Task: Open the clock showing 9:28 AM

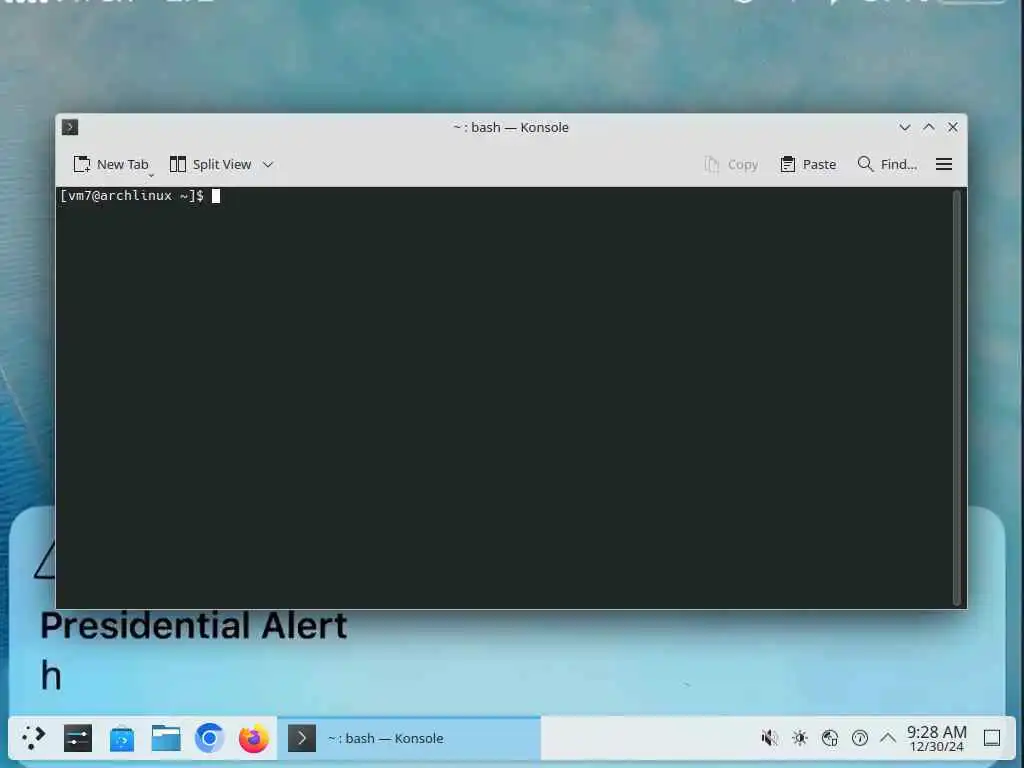Action: (x=936, y=738)
